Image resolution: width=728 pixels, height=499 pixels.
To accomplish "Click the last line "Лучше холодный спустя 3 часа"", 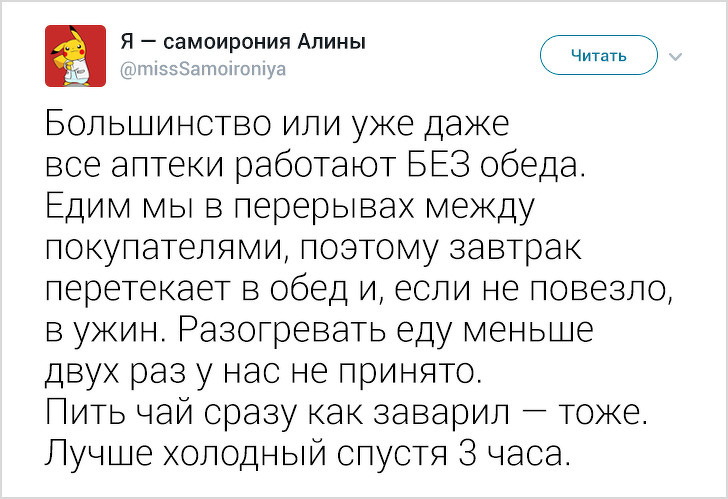I will point(309,452).
